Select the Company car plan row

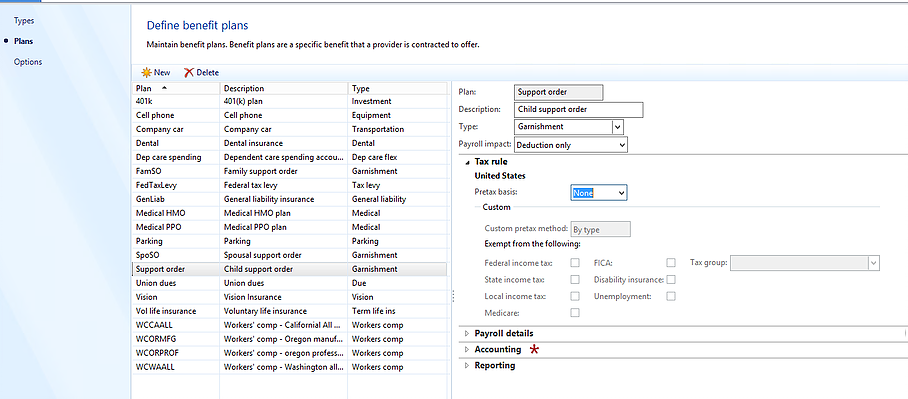tap(290, 129)
